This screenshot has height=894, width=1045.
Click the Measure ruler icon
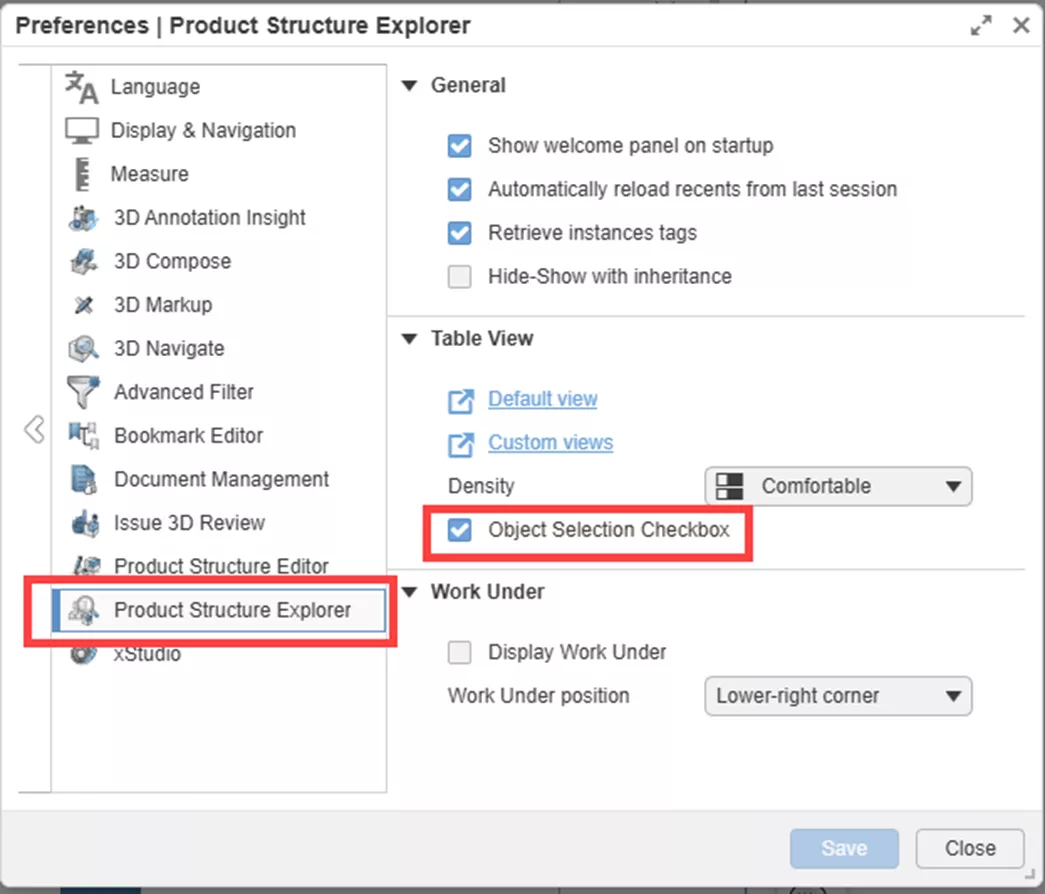(x=82, y=174)
